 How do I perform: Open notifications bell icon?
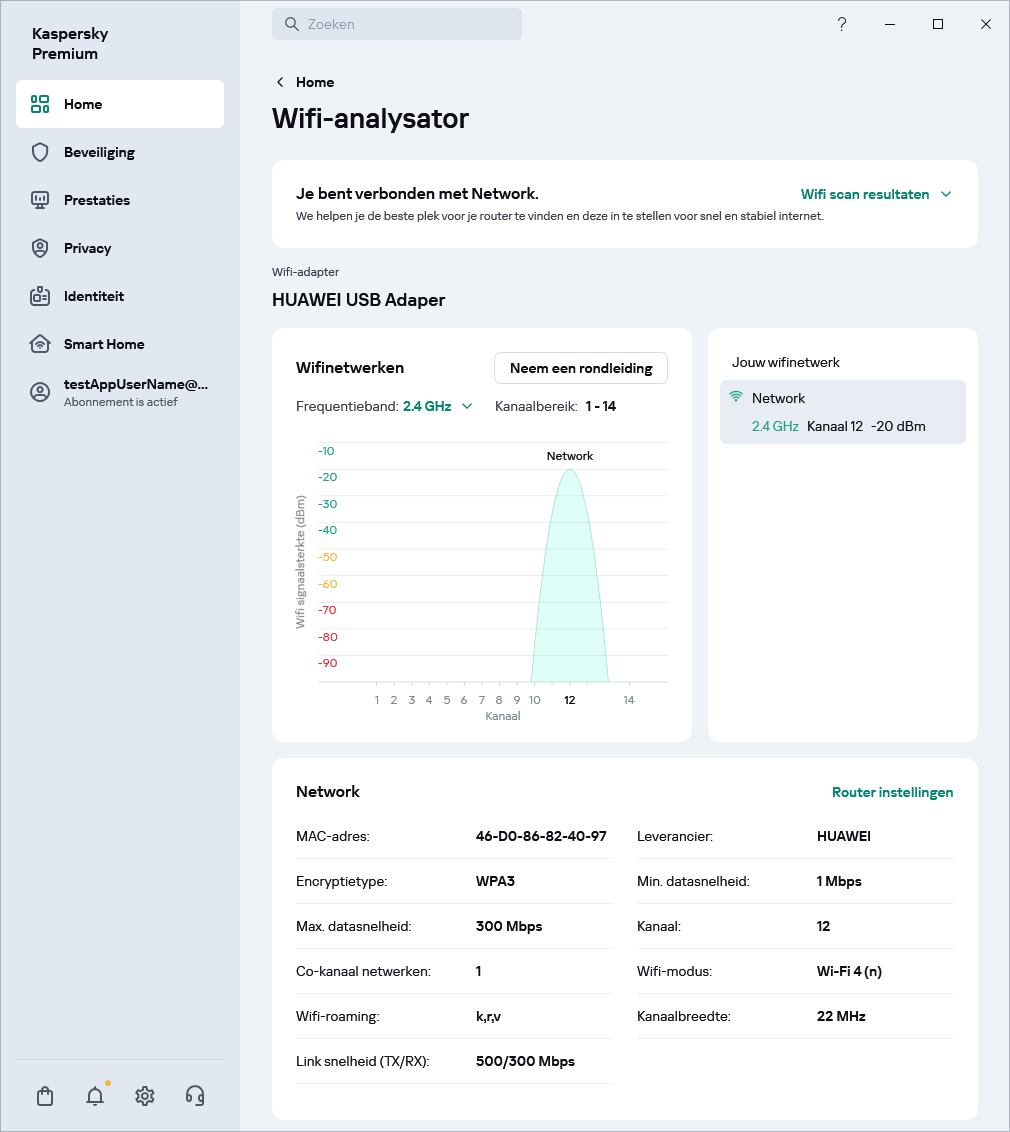click(x=95, y=1096)
